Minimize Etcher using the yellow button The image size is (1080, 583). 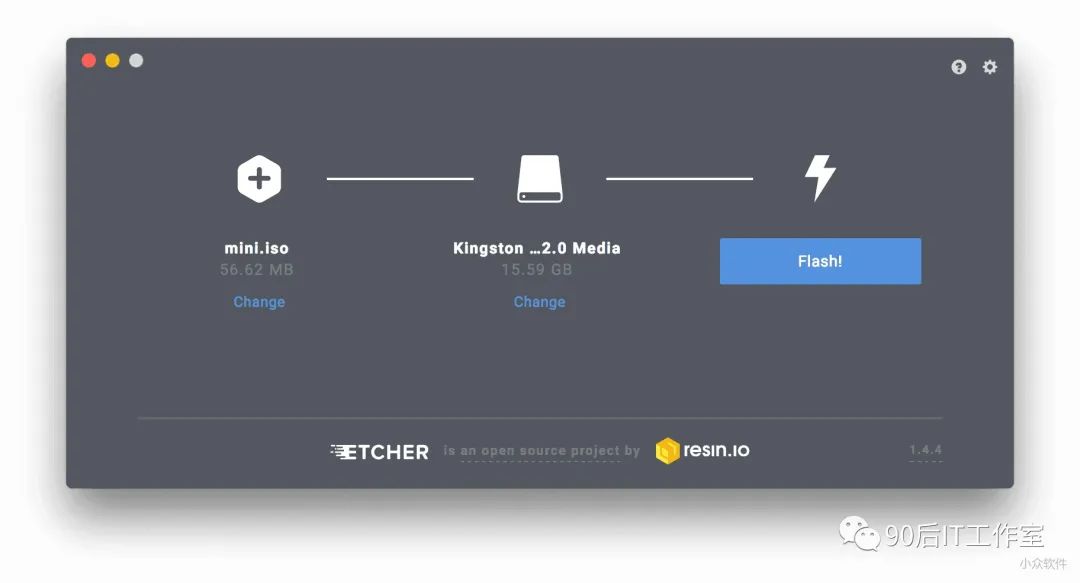click(x=112, y=61)
